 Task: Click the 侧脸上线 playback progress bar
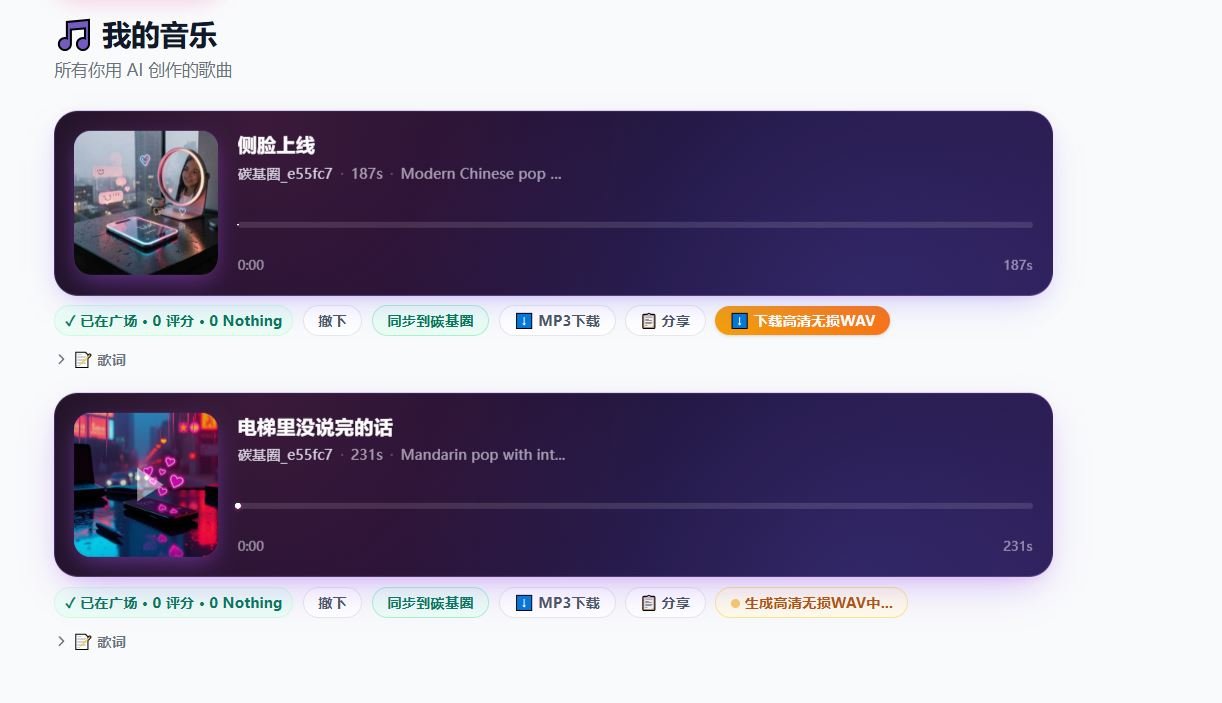click(635, 225)
